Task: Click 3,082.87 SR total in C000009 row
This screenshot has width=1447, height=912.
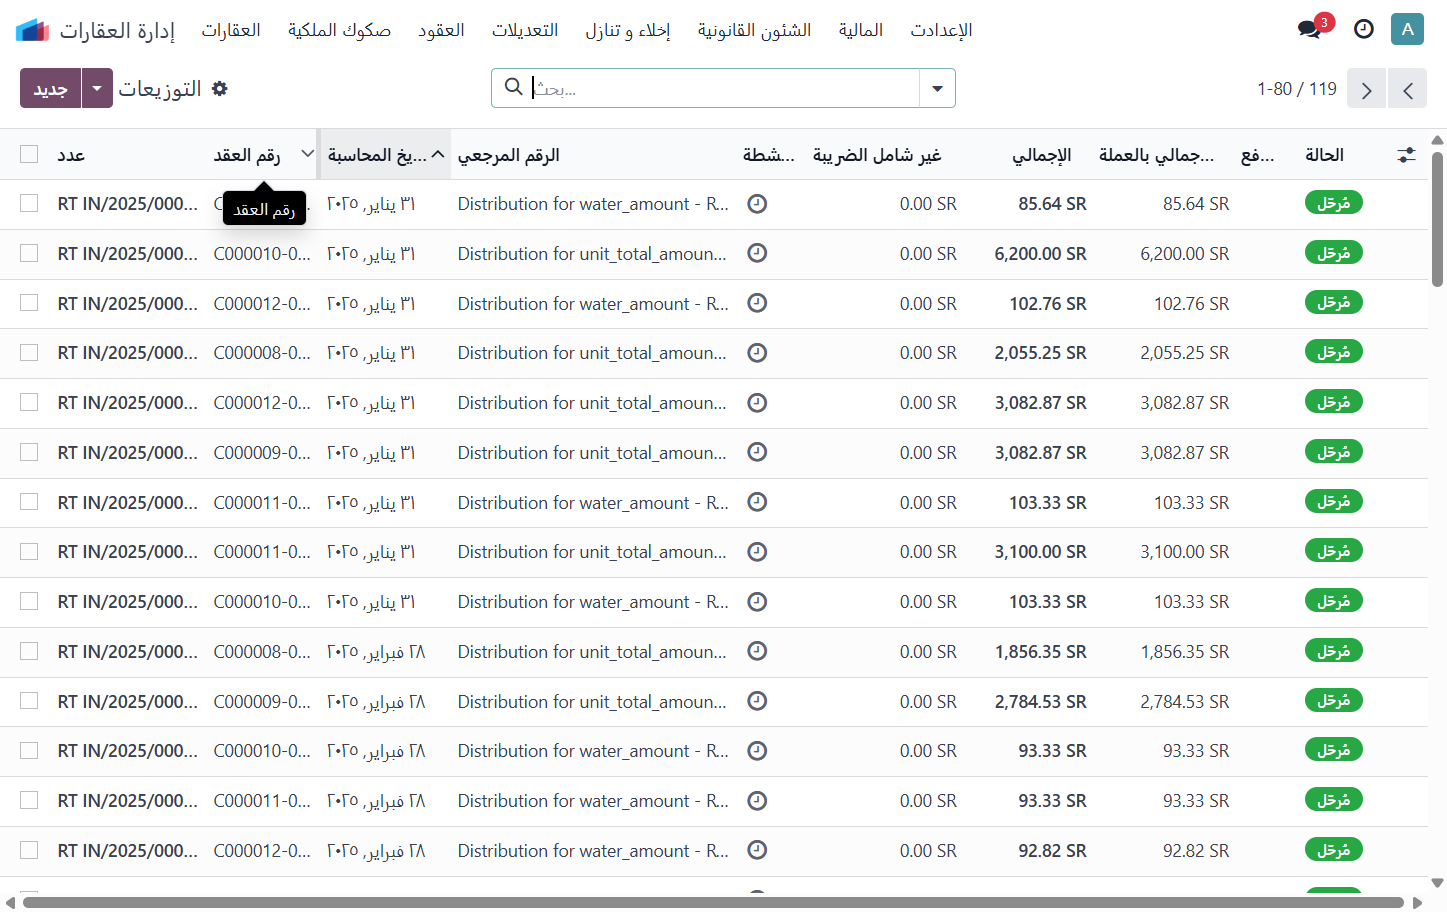Action: [x=1040, y=452]
